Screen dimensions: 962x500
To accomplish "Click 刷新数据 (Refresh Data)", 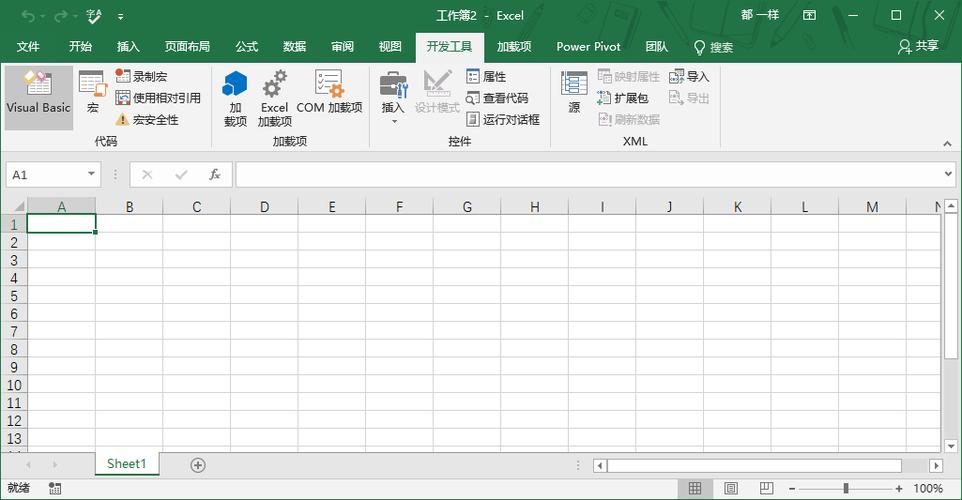I will pyautogui.click(x=629, y=120).
